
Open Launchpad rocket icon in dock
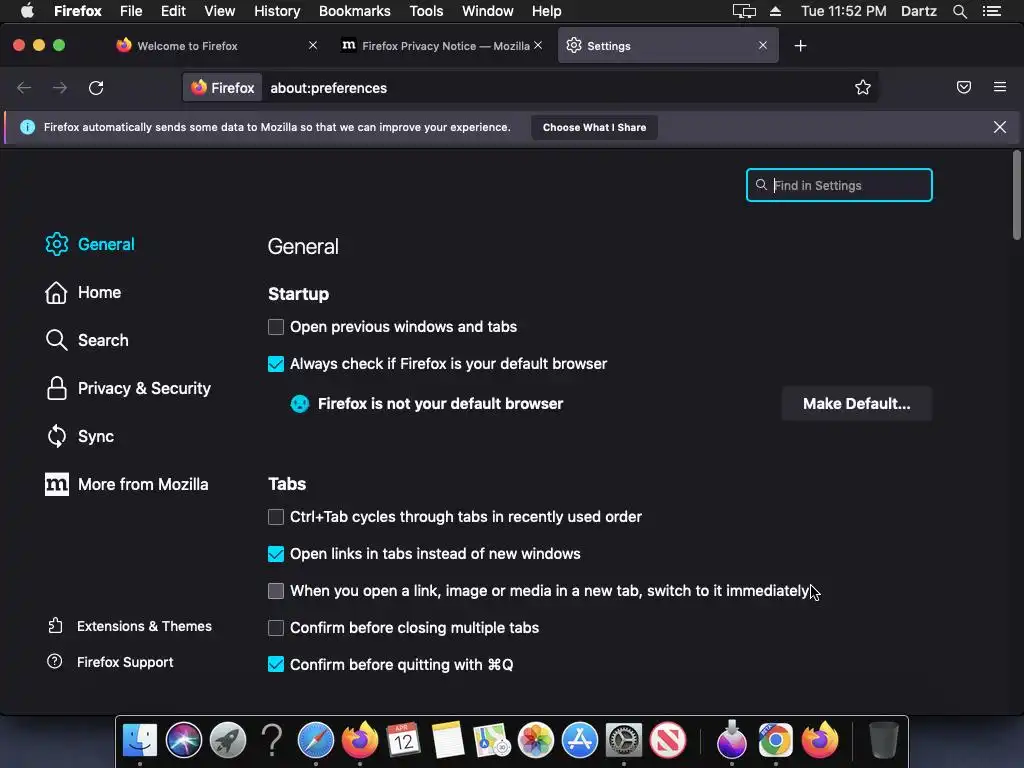(228, 740)
